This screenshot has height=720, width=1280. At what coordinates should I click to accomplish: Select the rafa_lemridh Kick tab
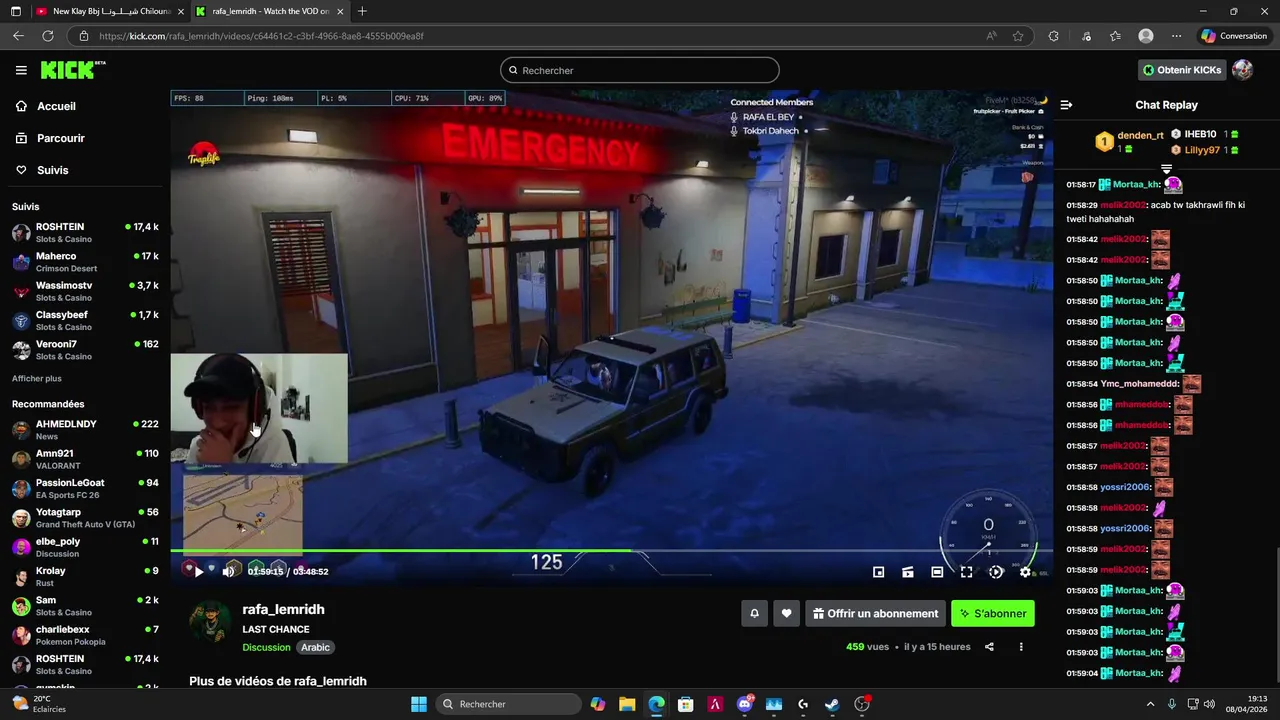(268, 11)
